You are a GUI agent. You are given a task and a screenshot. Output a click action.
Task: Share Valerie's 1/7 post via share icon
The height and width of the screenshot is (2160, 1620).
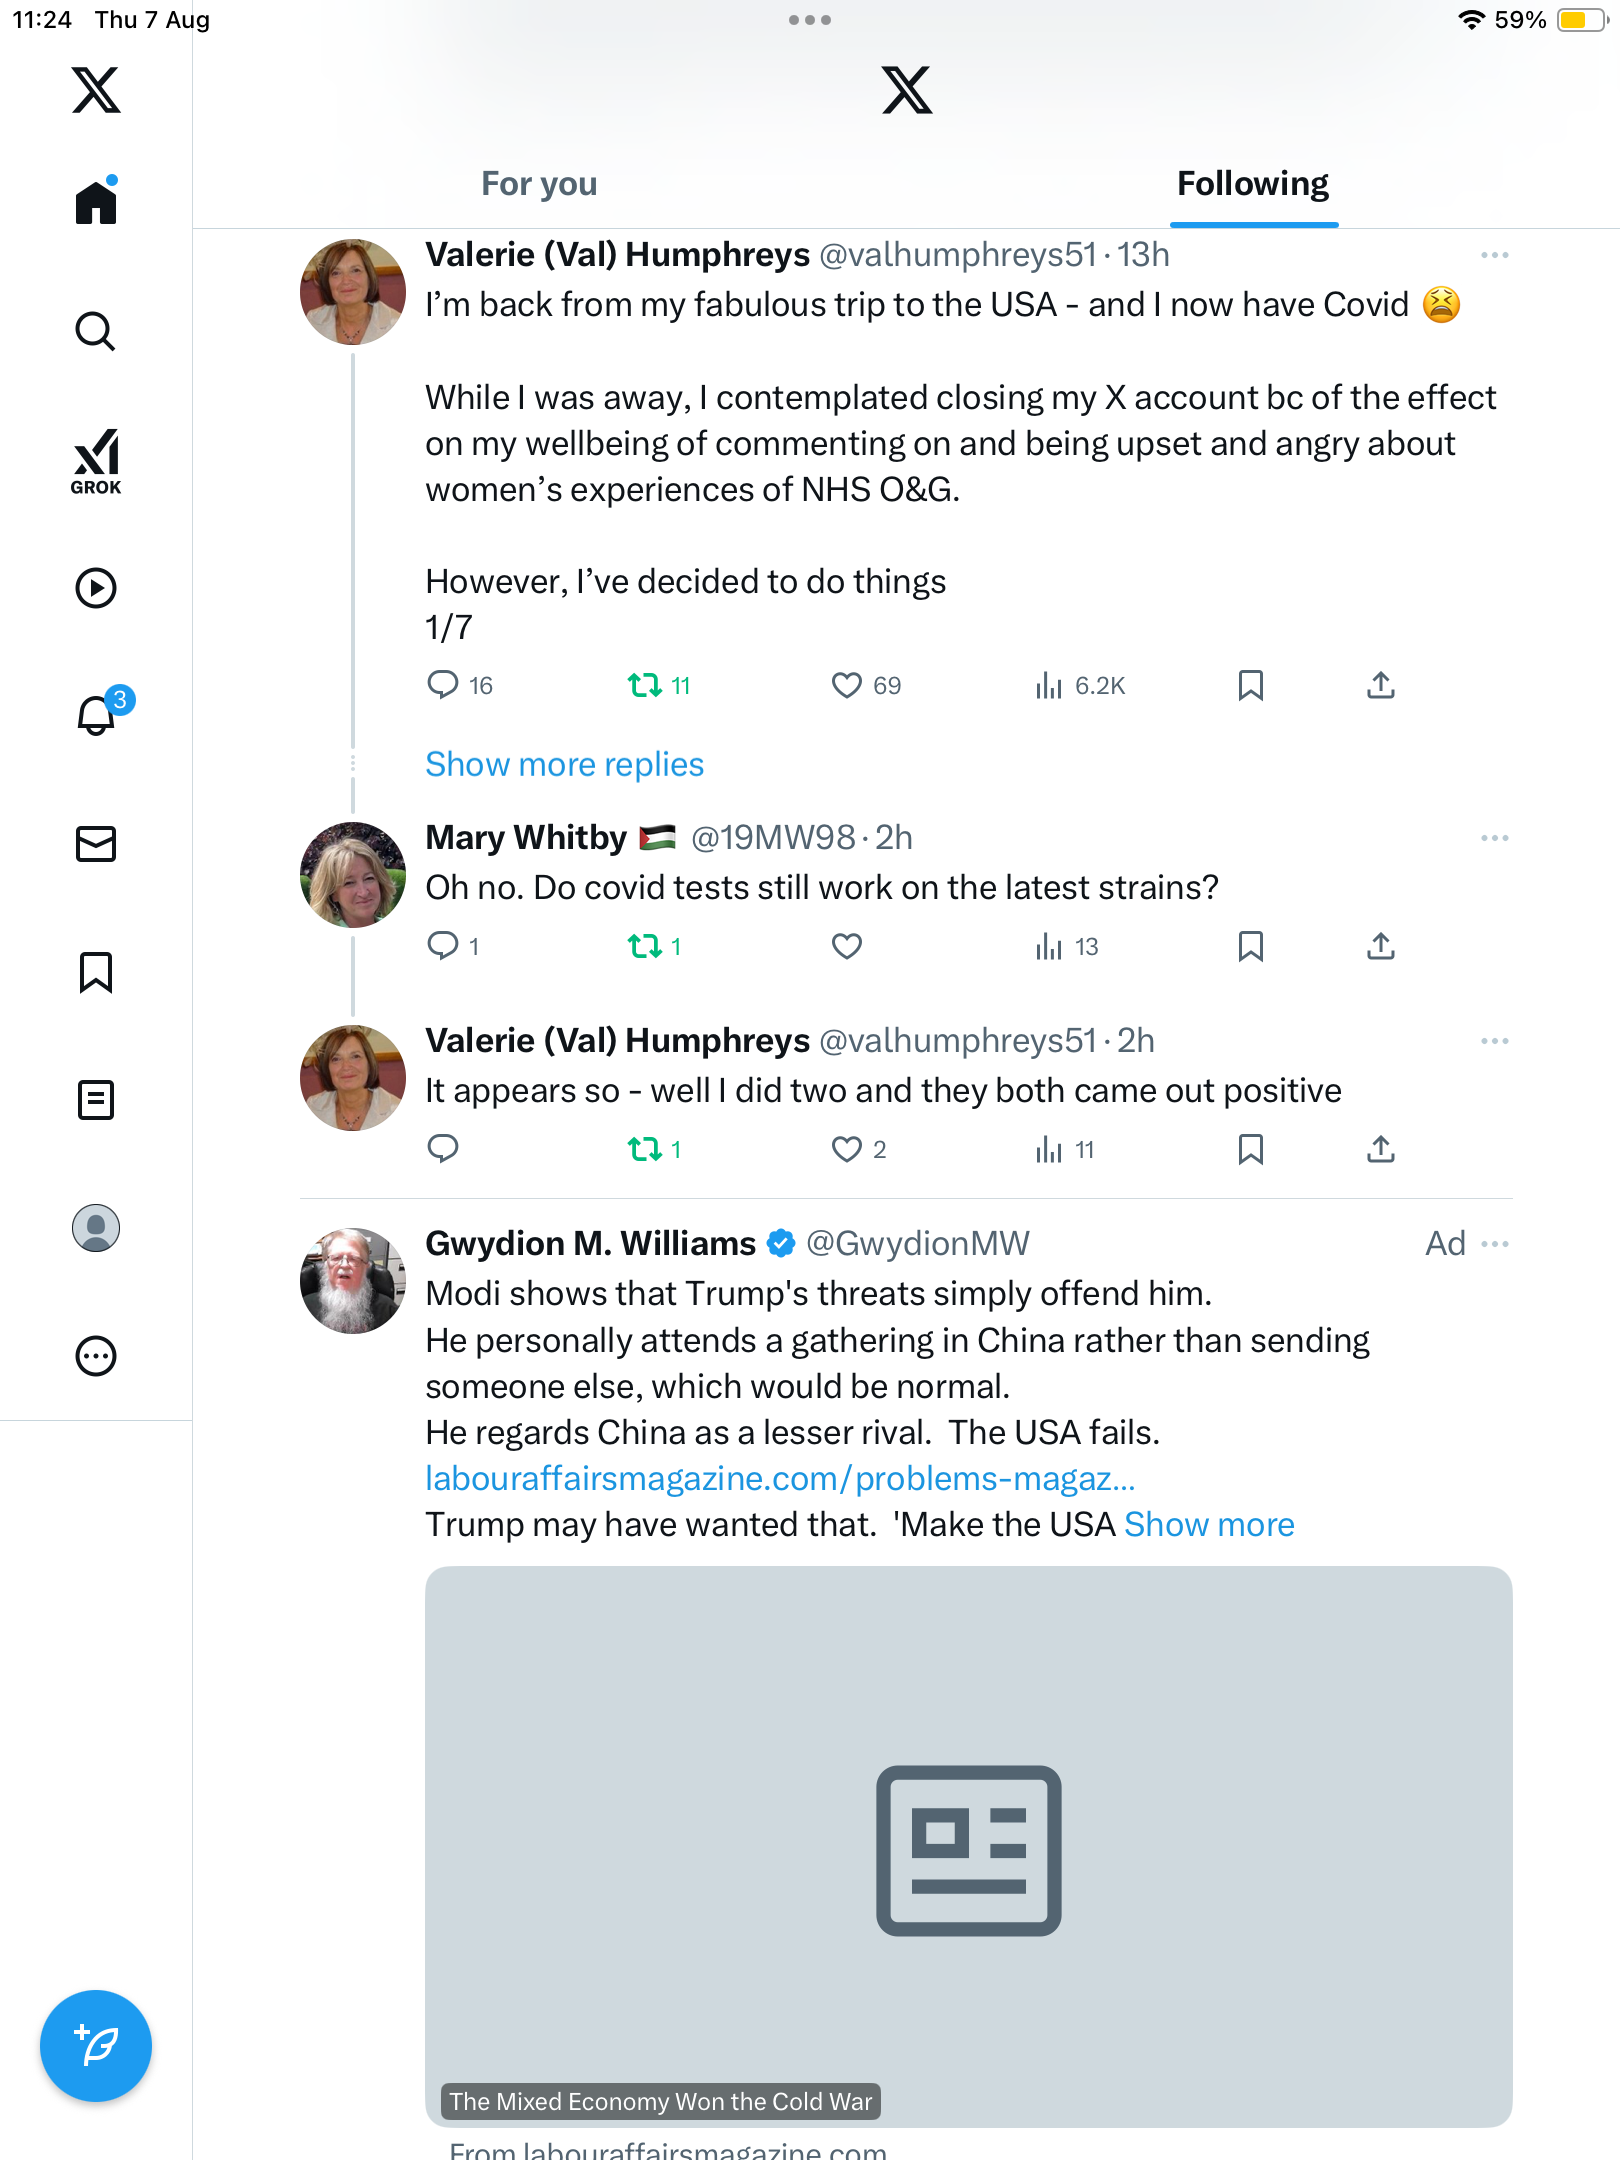coord(1380,685)
